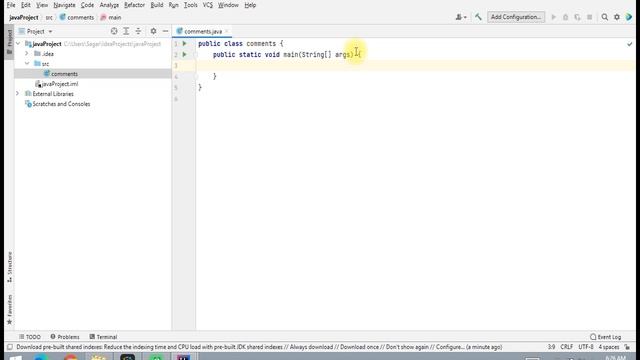Collapse the javaProject root node
Image resolution: width=640 pixels, height=360 pixels.
coord(18,44)
